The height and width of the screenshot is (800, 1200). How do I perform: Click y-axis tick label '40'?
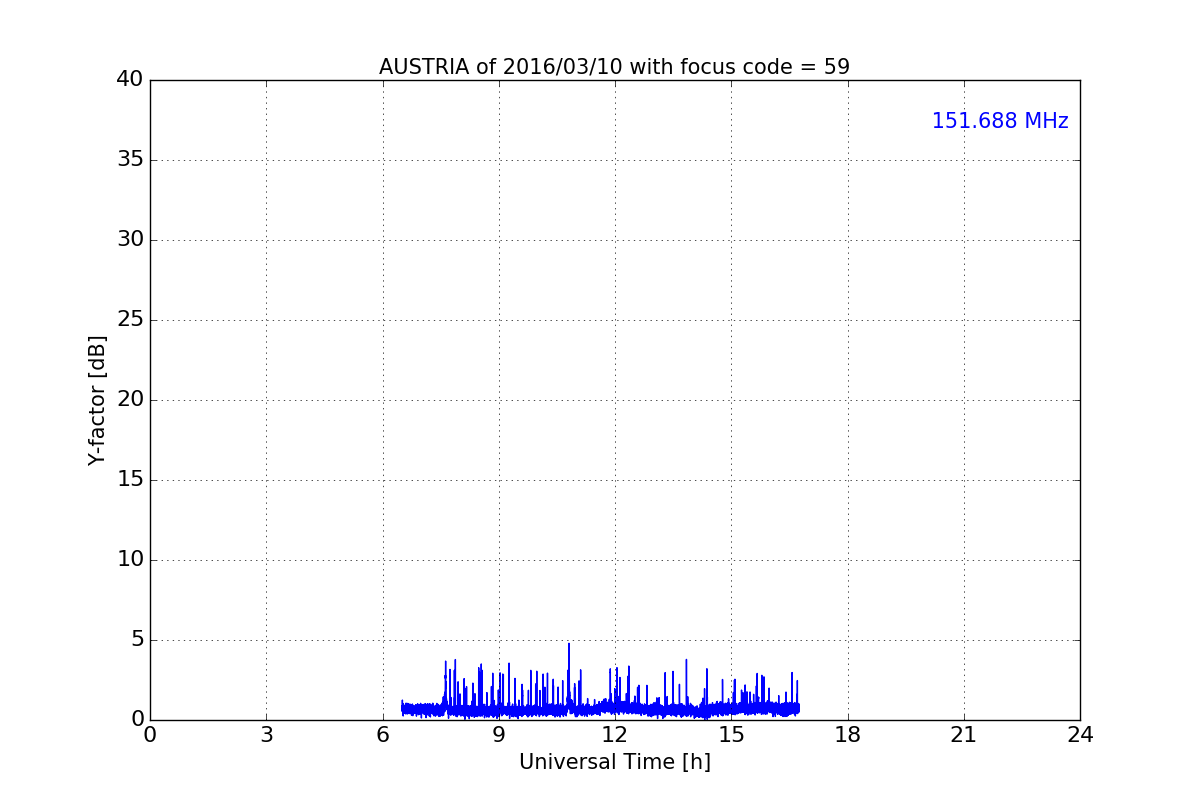(130, 80)
